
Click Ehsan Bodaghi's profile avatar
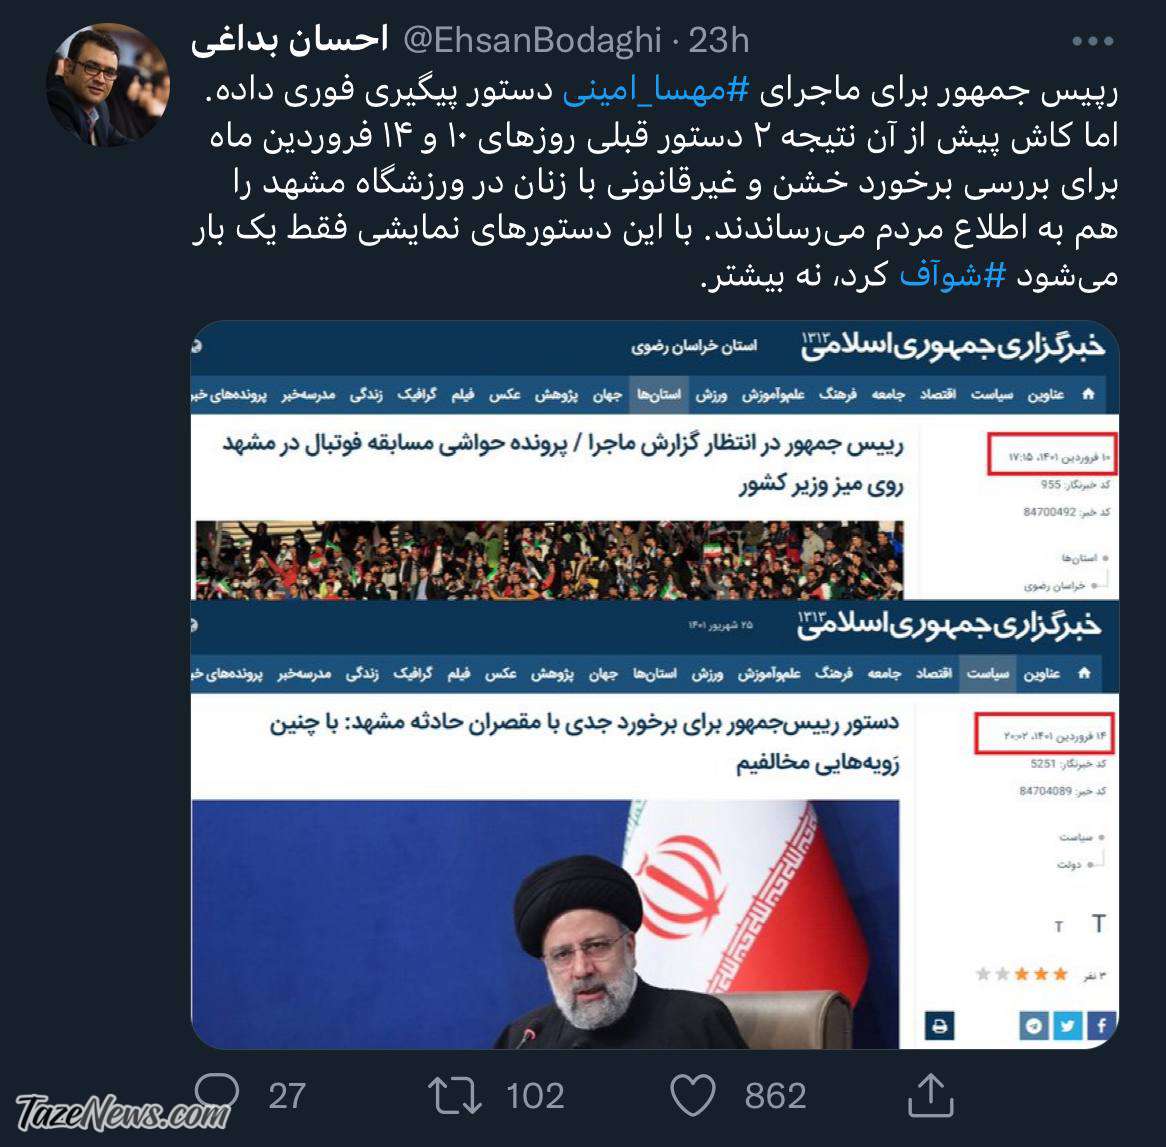pyautogui.click(x=107, y=84)
